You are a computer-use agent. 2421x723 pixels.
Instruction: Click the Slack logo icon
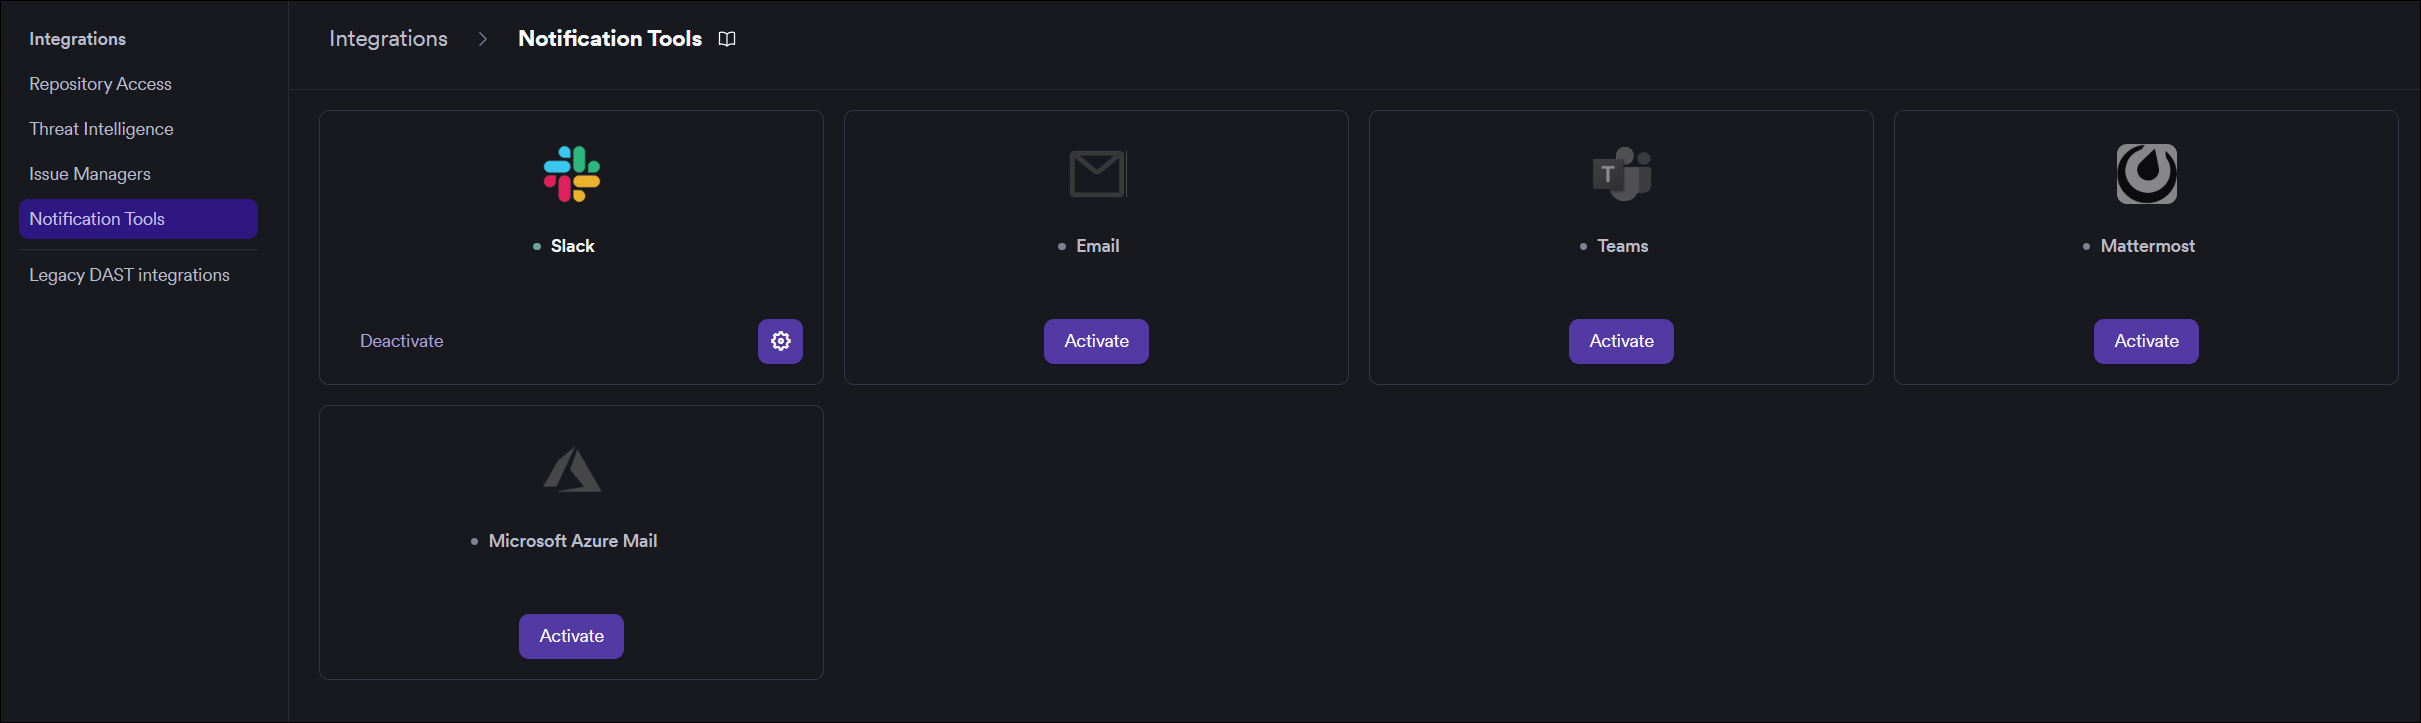pos(572,174)
